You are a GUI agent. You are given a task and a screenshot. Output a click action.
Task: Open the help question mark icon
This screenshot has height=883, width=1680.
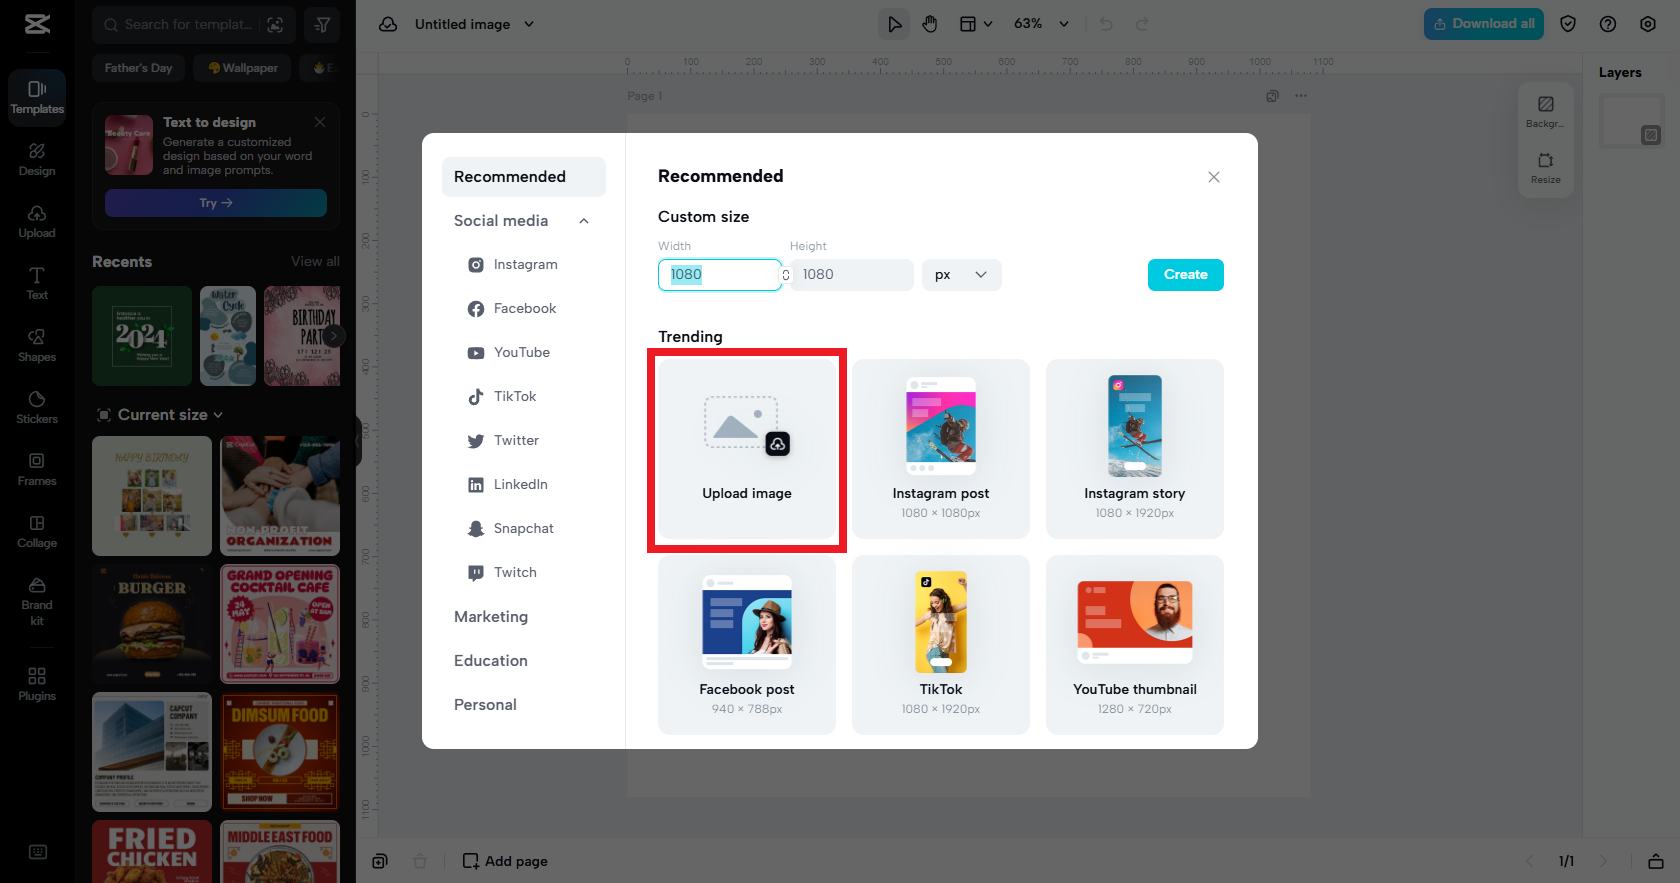1608,24
